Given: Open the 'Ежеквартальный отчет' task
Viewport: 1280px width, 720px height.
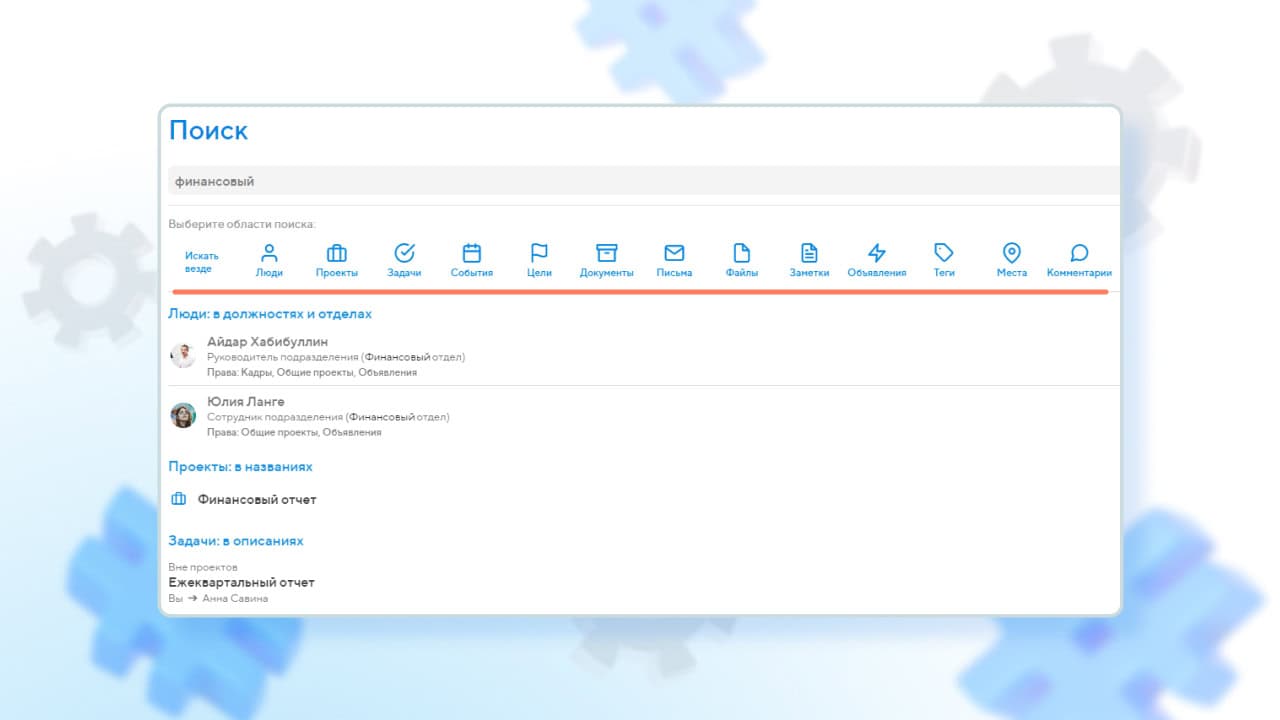Looking at the screenshot, I should click(241, 582).
